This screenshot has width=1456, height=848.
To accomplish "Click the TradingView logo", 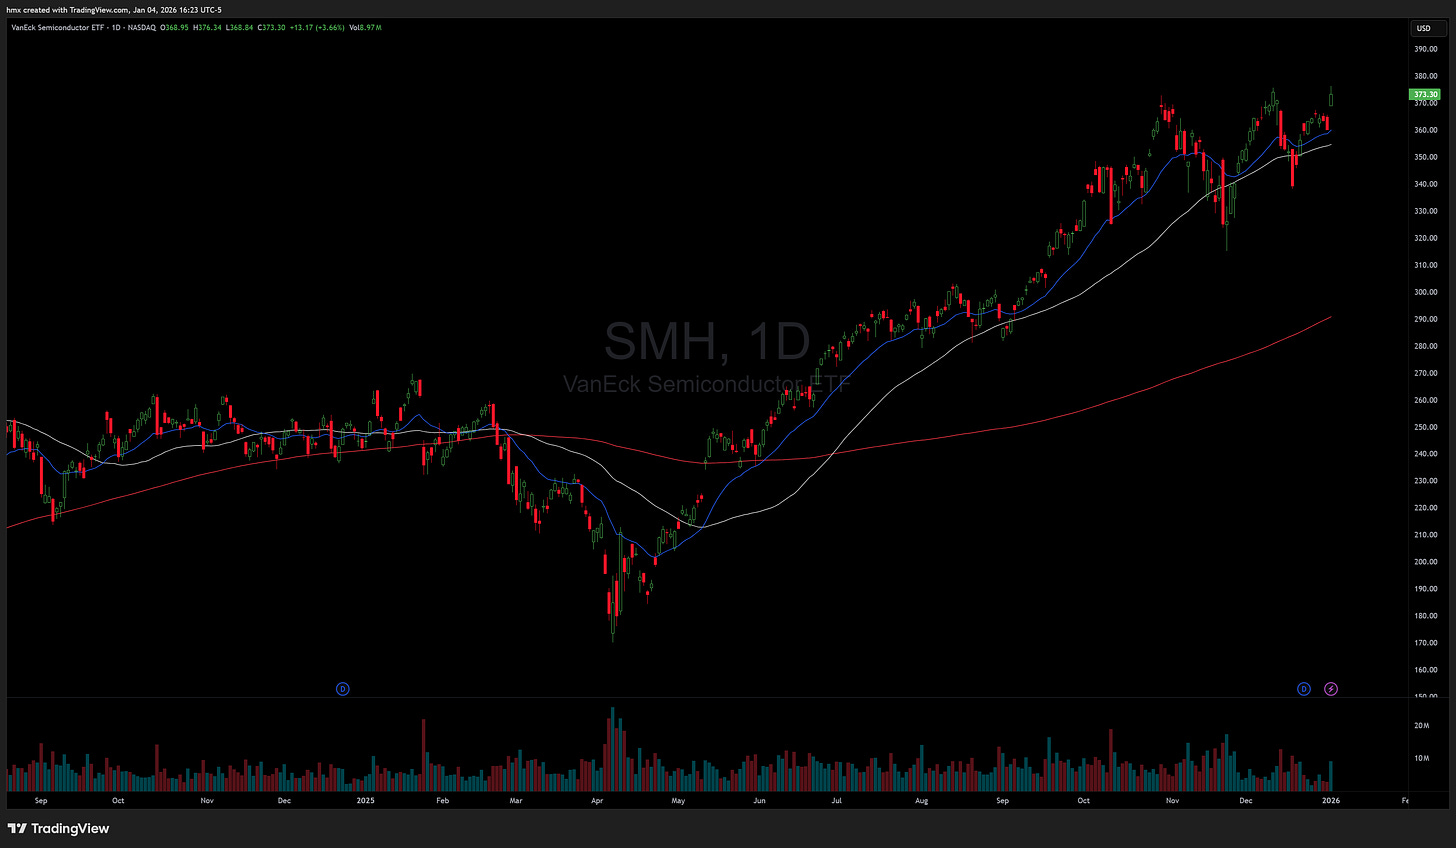I will [x=59, y=828].
